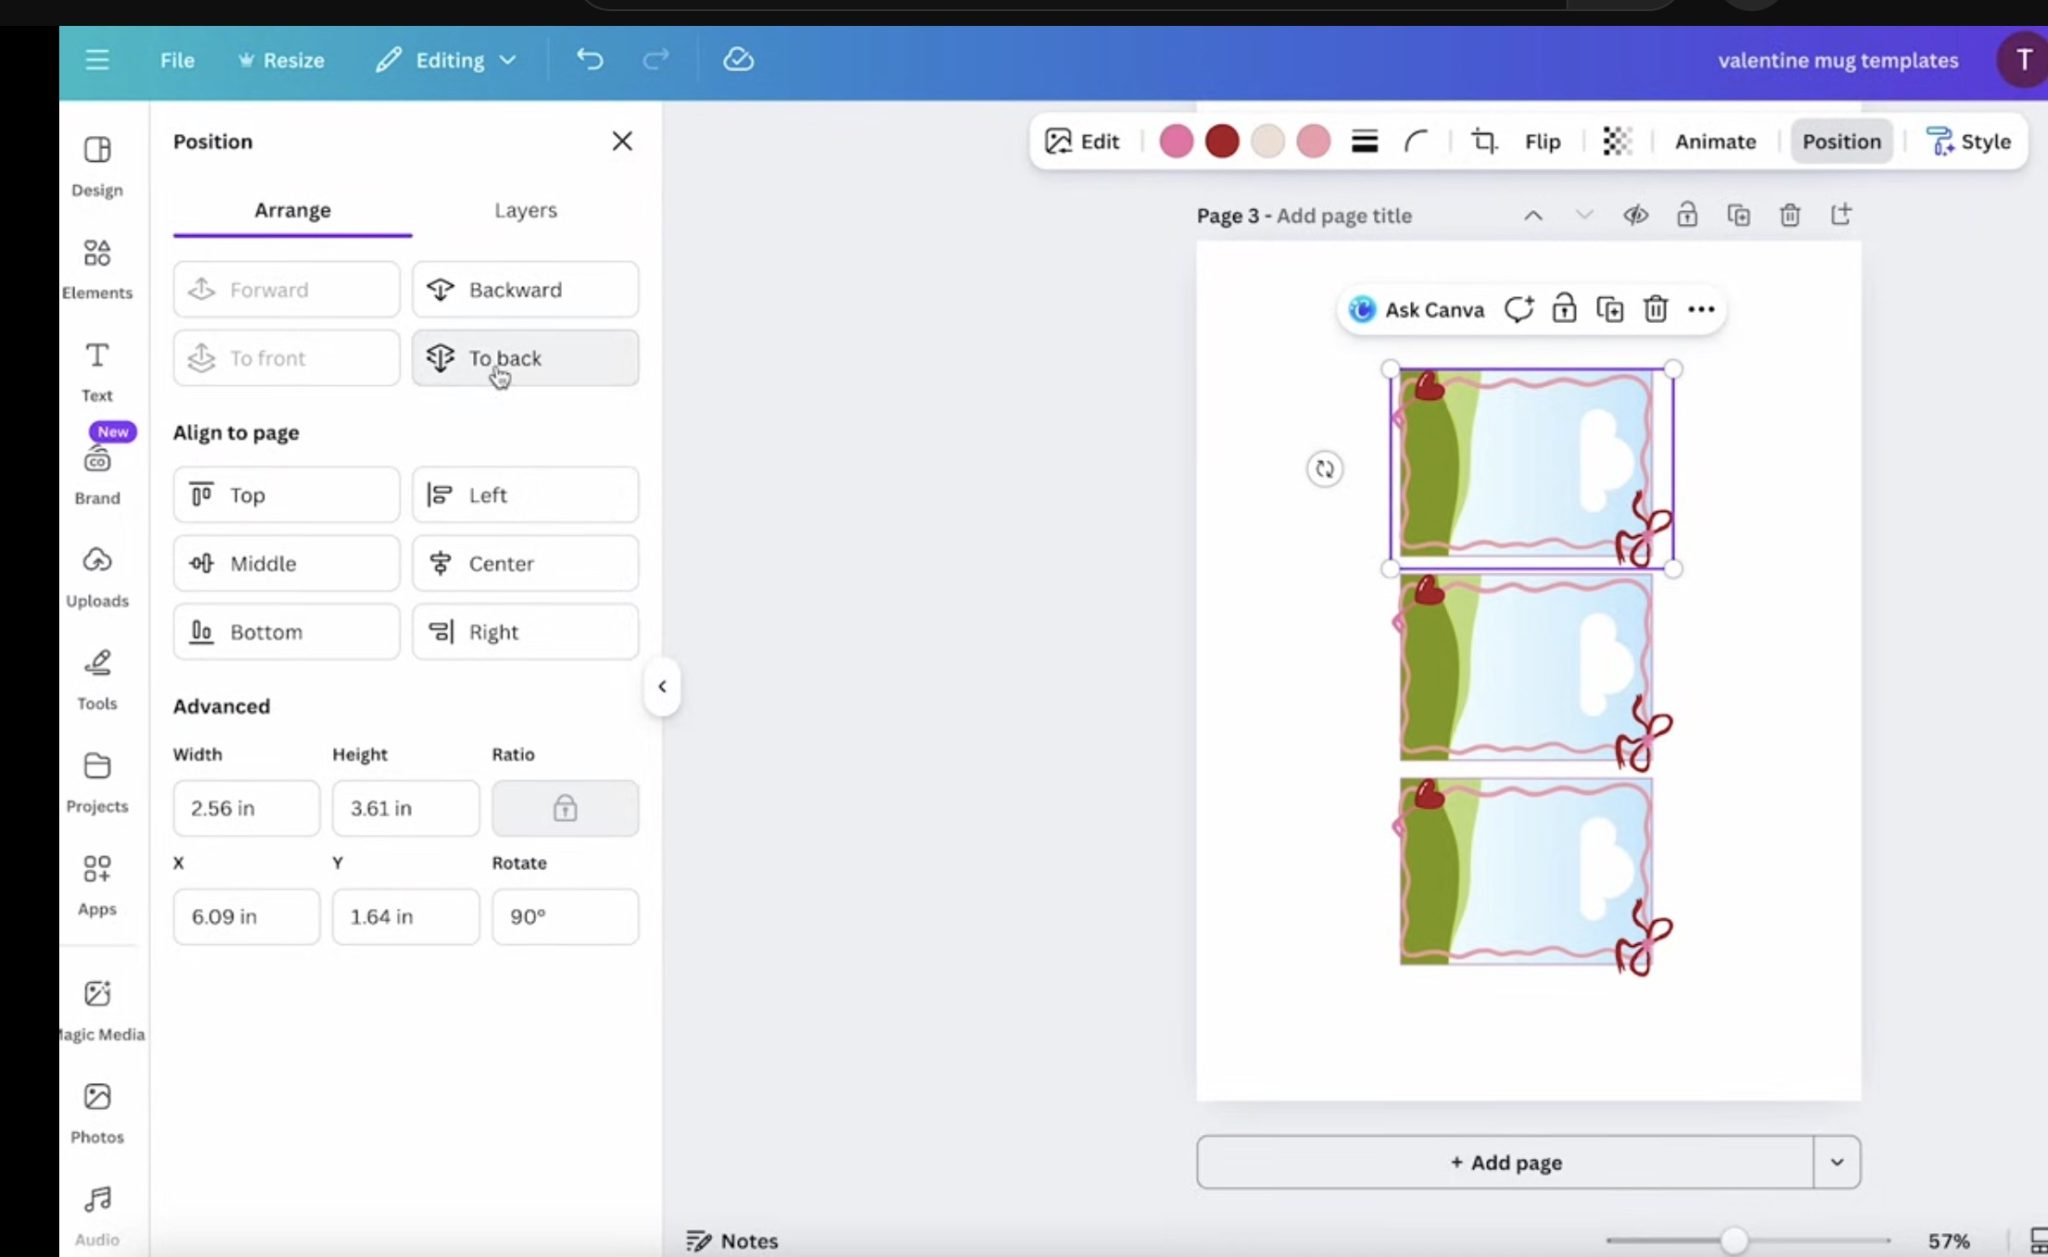This screenshot has width=2048, height=1257.
Task: Click the Undo icon
Action: point(589,59)
